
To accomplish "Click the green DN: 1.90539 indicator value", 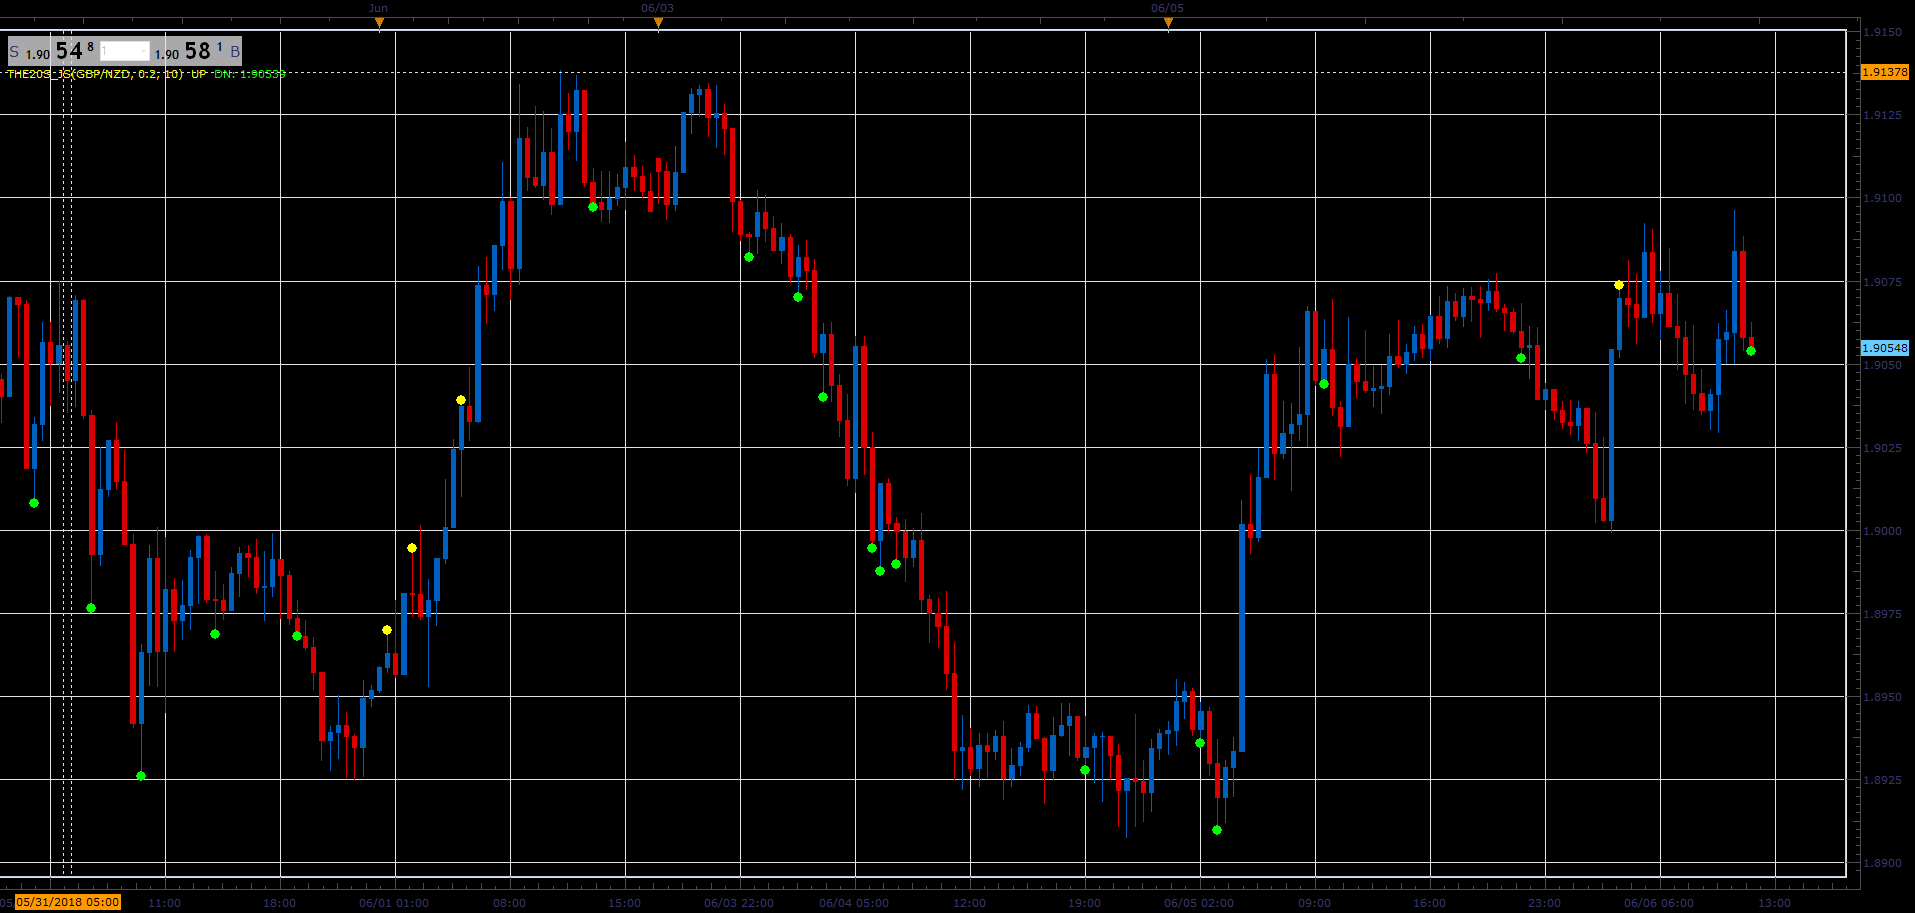I will pyautogui.click(x=250, y=74).
